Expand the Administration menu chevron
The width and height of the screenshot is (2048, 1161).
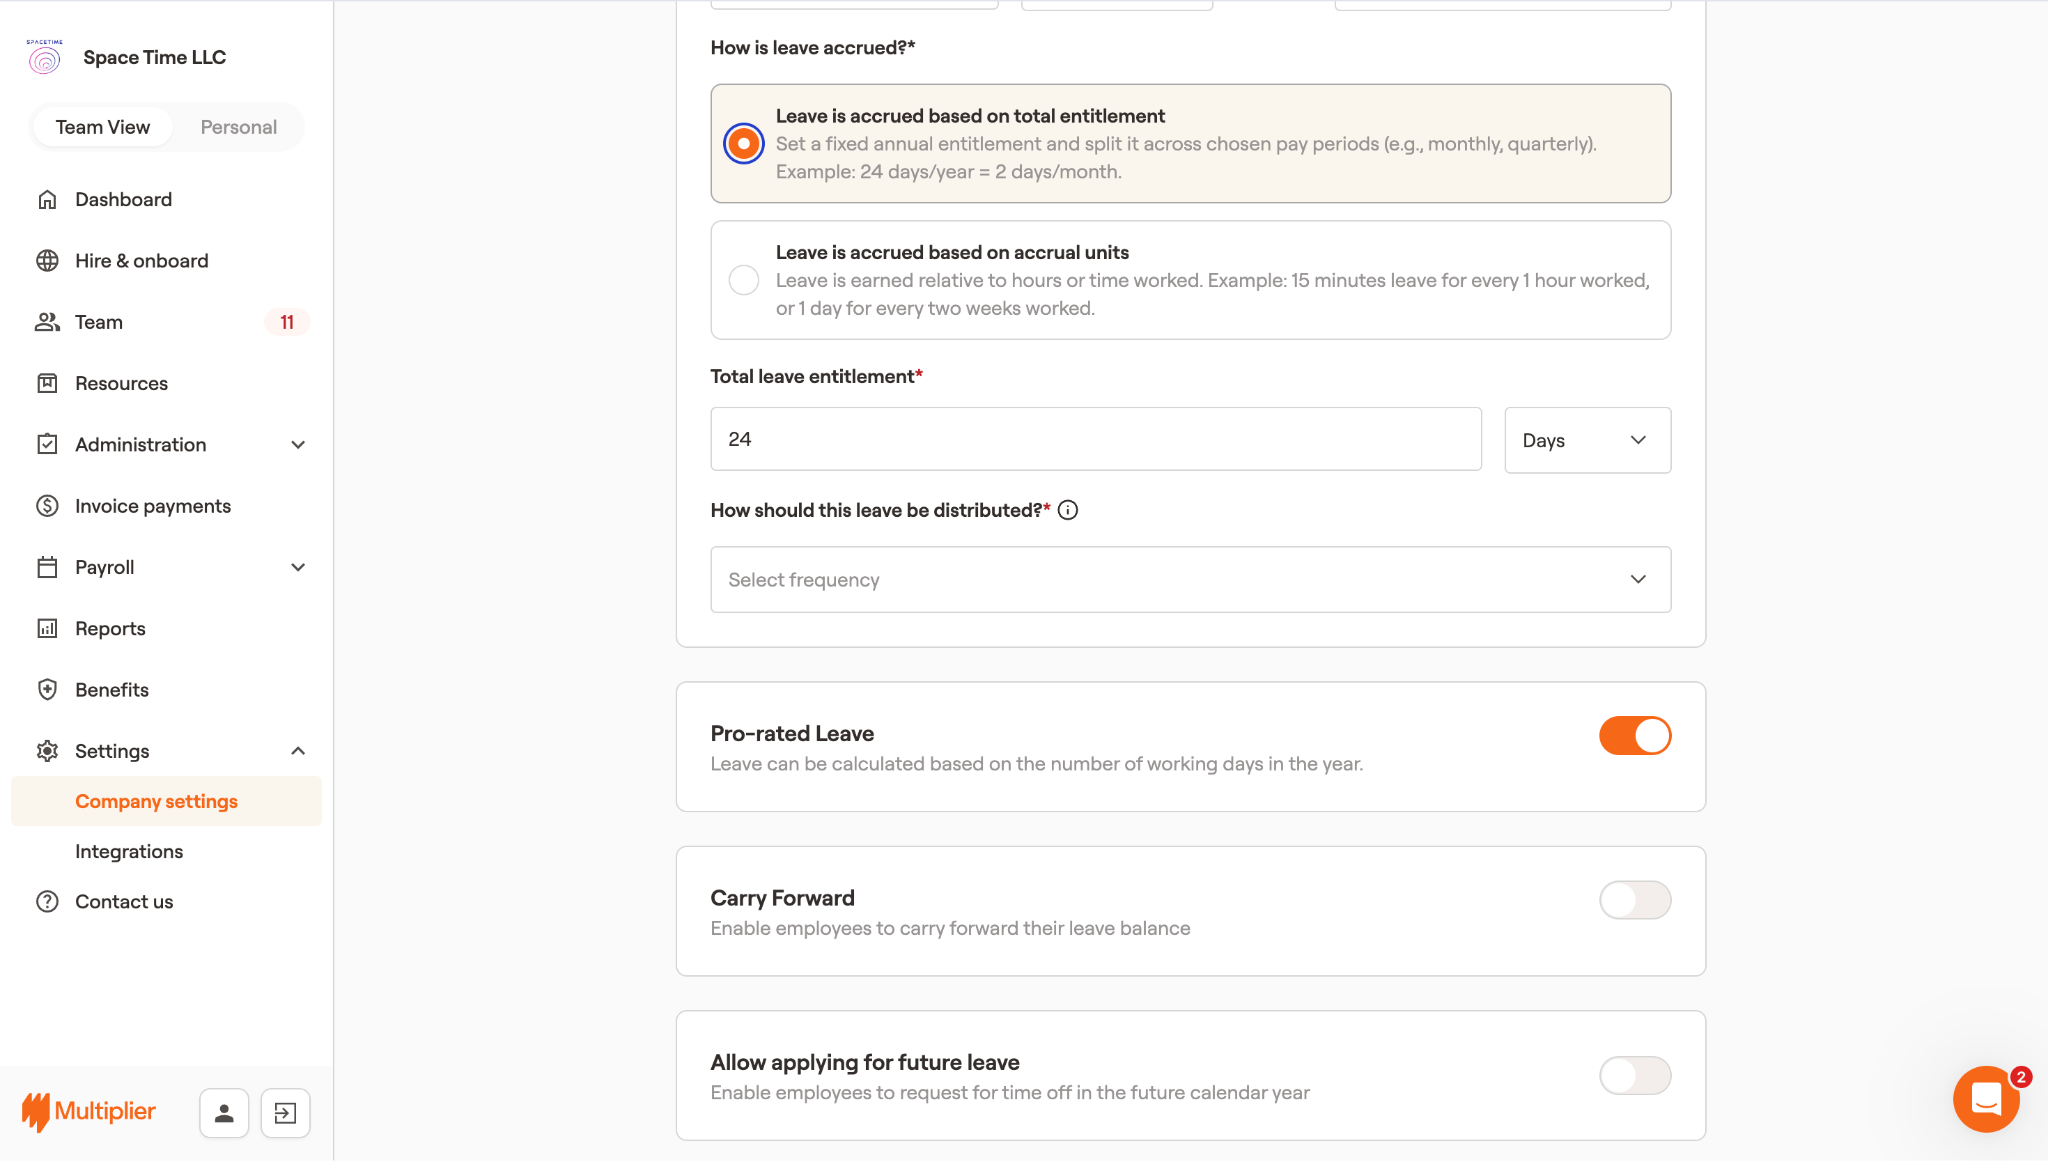[298, 445]
